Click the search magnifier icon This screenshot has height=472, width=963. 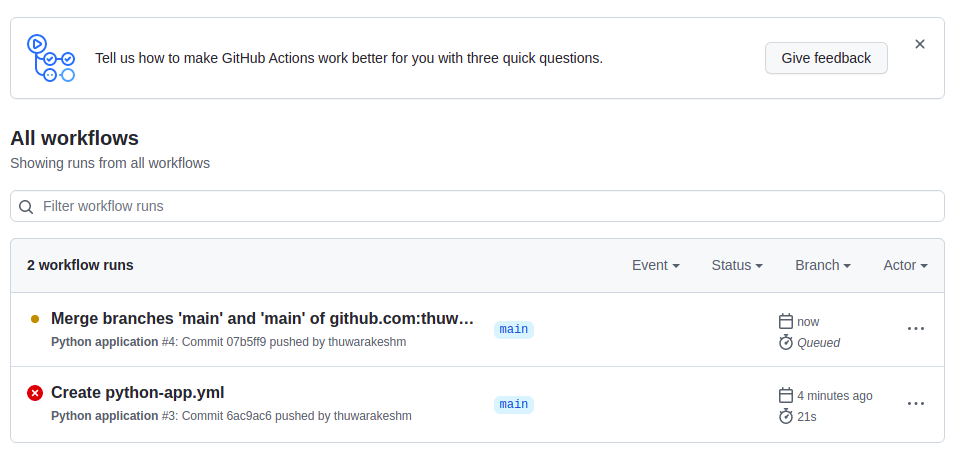point(27,207)
